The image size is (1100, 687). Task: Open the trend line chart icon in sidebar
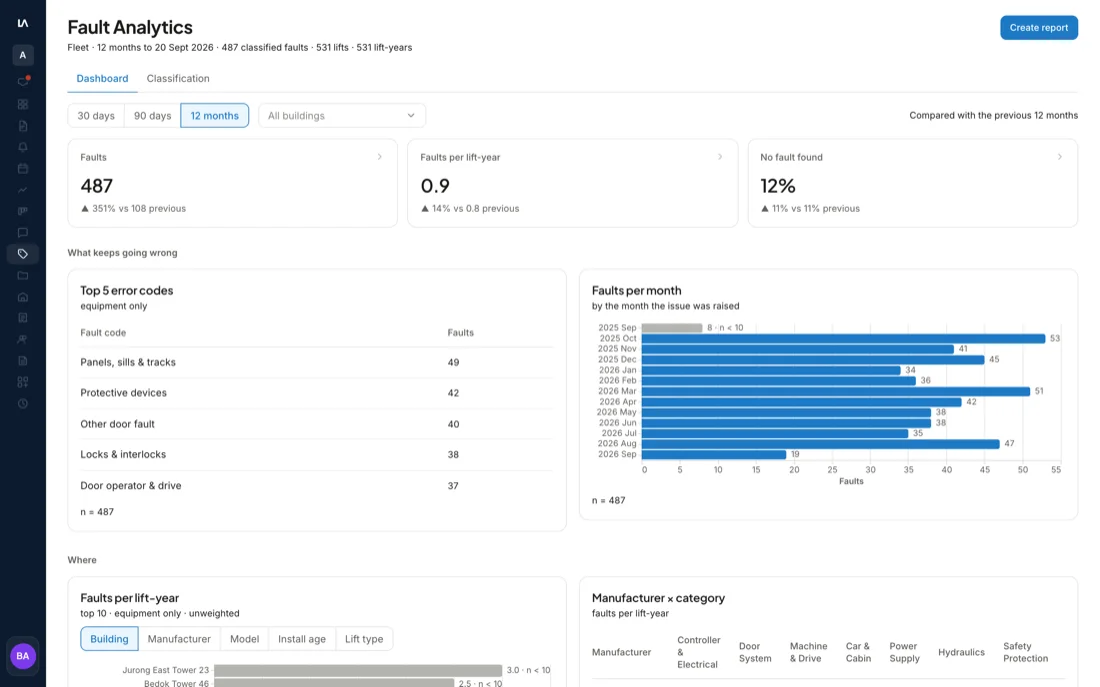point(22,189)
